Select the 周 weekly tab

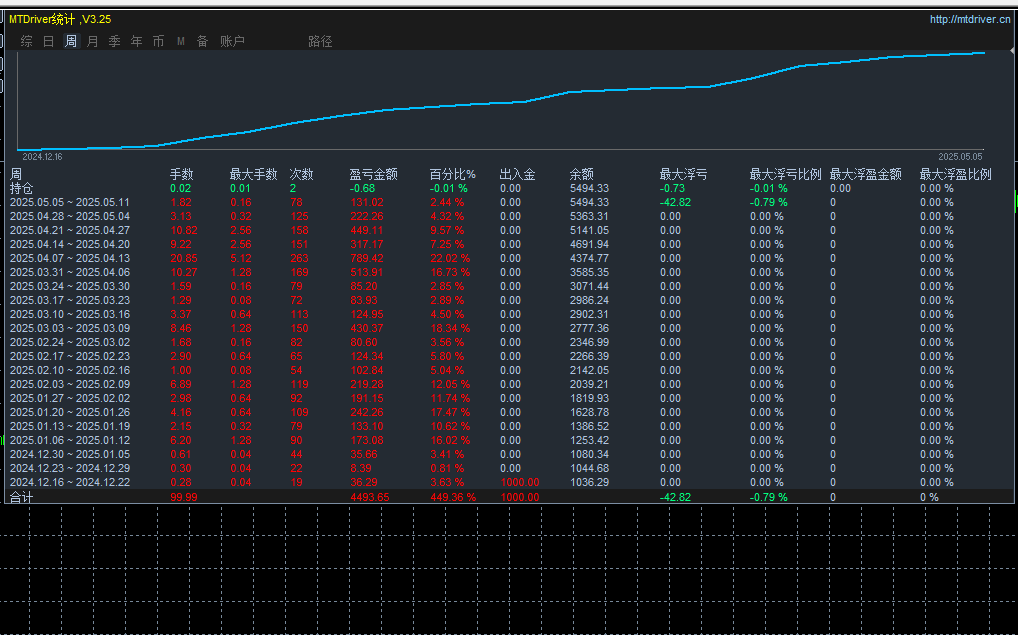pos(71,41)
